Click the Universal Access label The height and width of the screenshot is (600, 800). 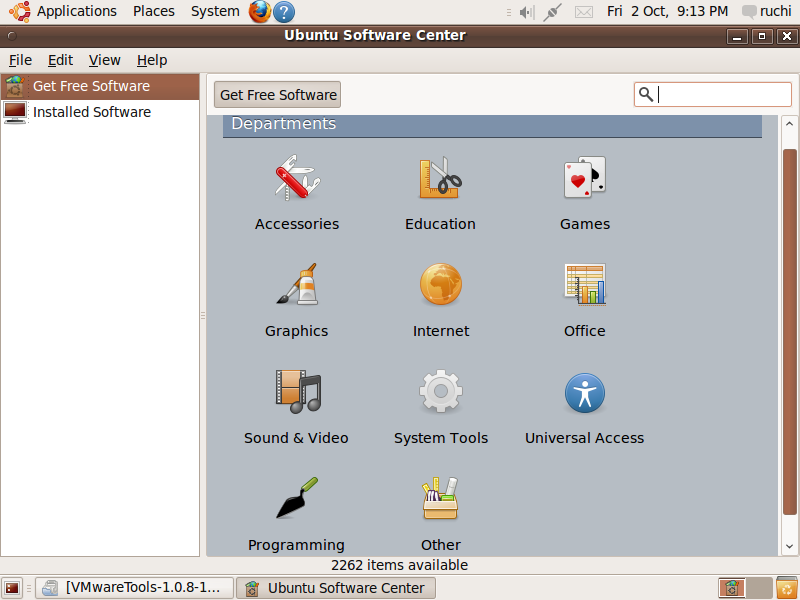pyautogui.click(x=585, y=438)
